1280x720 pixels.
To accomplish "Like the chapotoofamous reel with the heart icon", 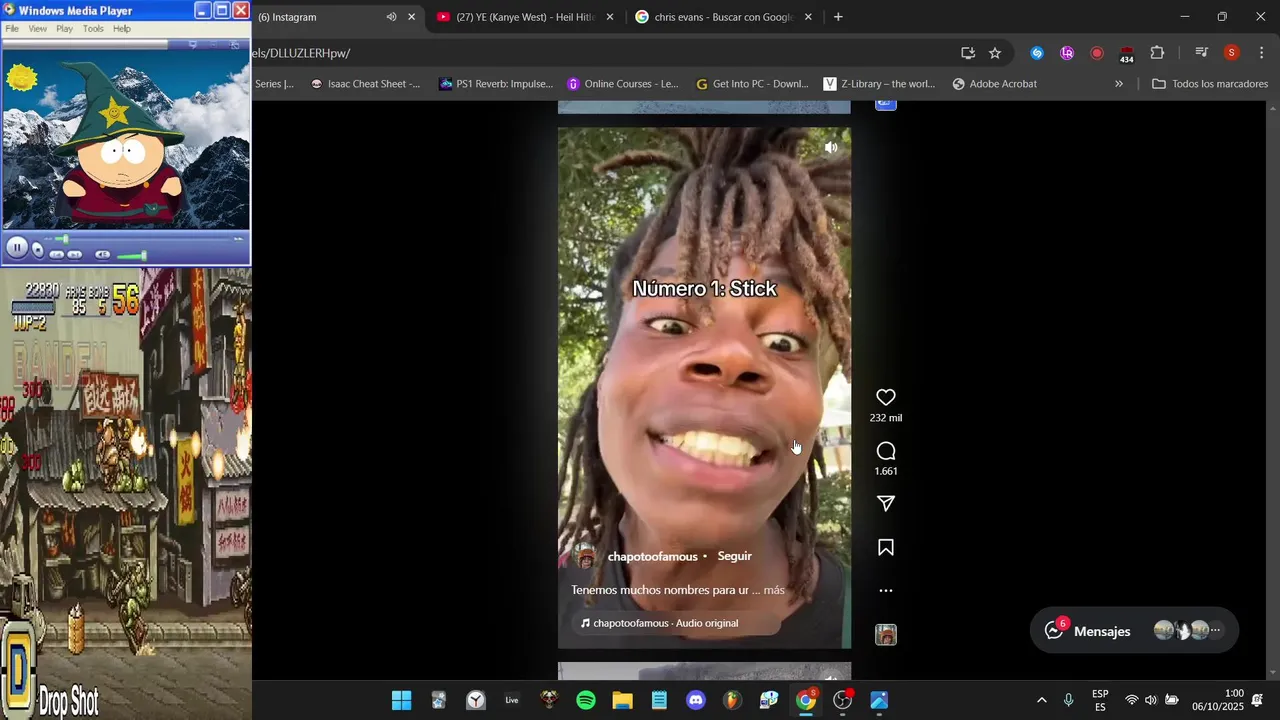I will pos(886,397).
